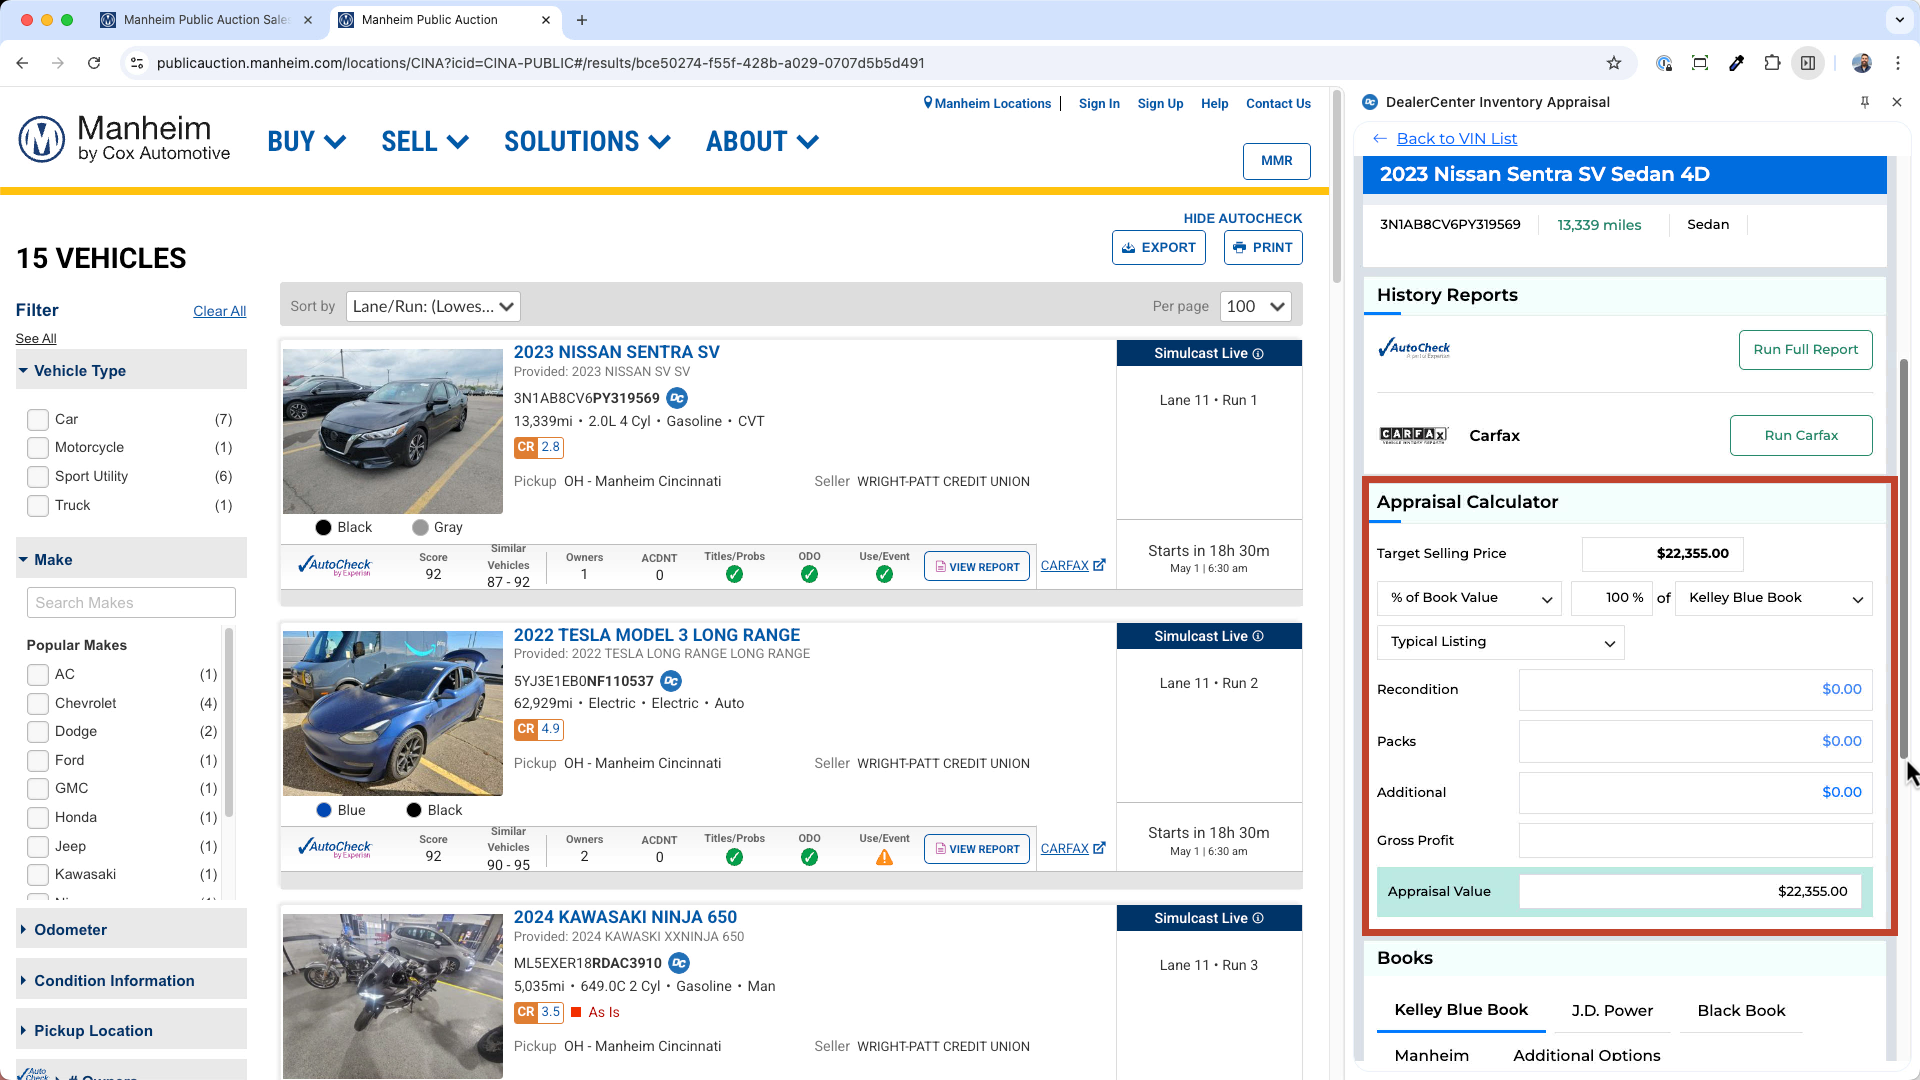Toggle the browser side panel icon
This screenshot has width=1920, height=1080.
tap(1808, 63)
